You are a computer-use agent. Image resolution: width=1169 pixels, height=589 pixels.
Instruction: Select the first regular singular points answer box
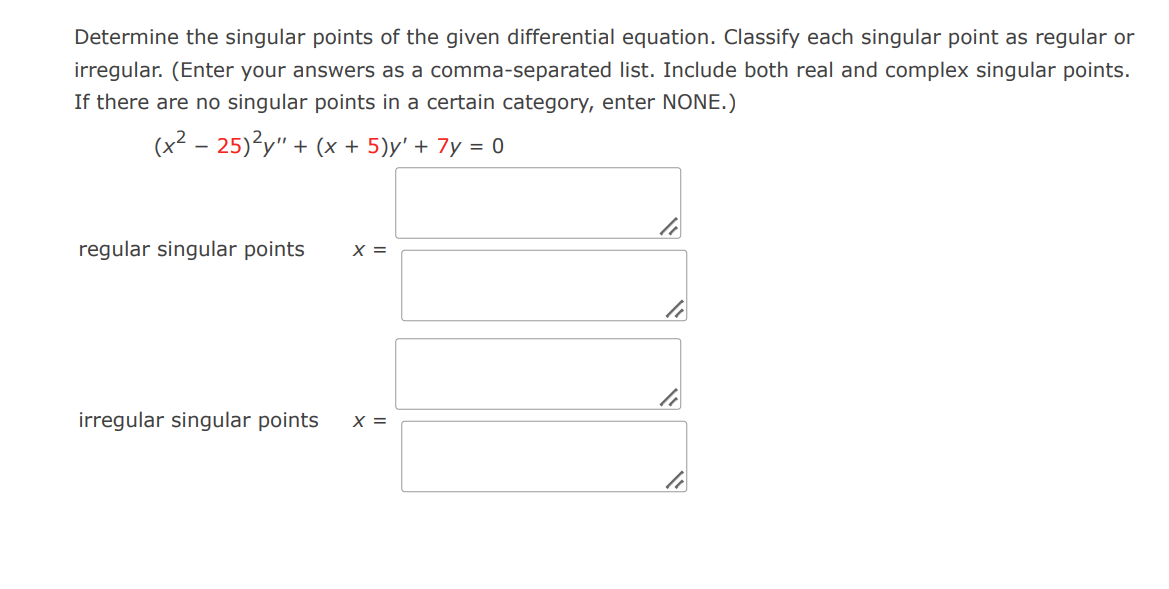coord(538,198)
